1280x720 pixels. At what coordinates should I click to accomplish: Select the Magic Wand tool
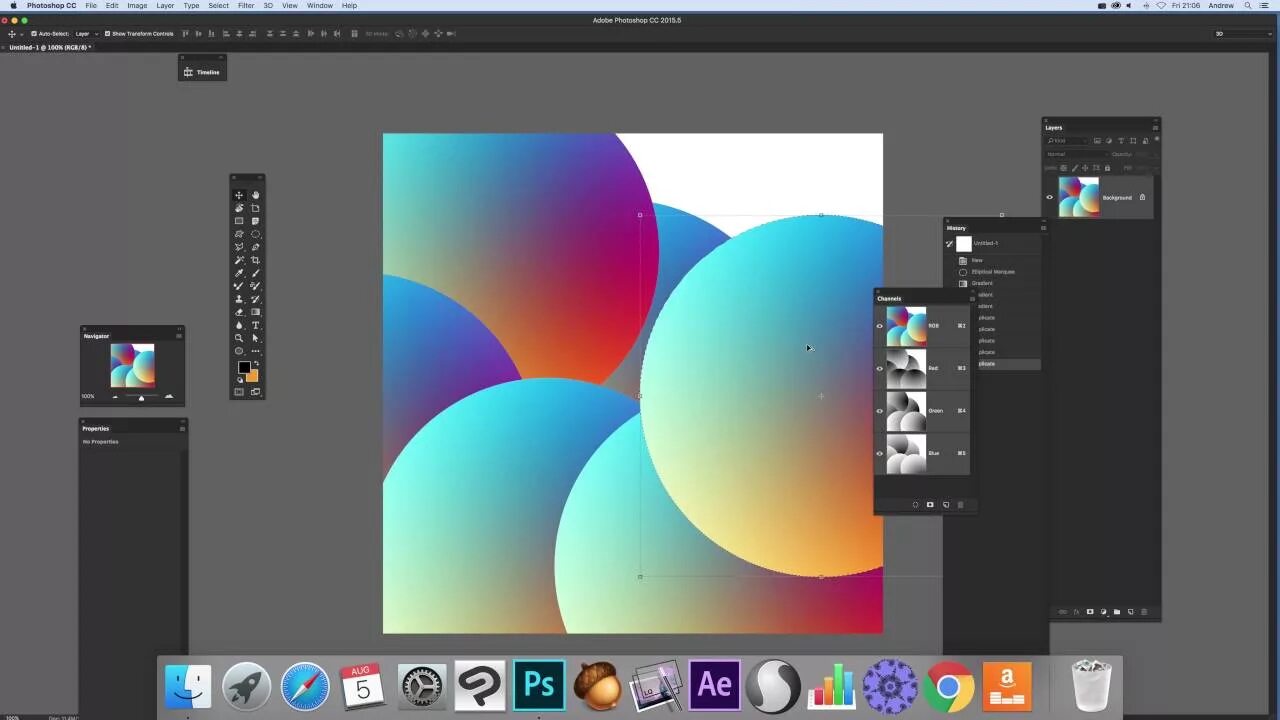(x=239, y=260)
